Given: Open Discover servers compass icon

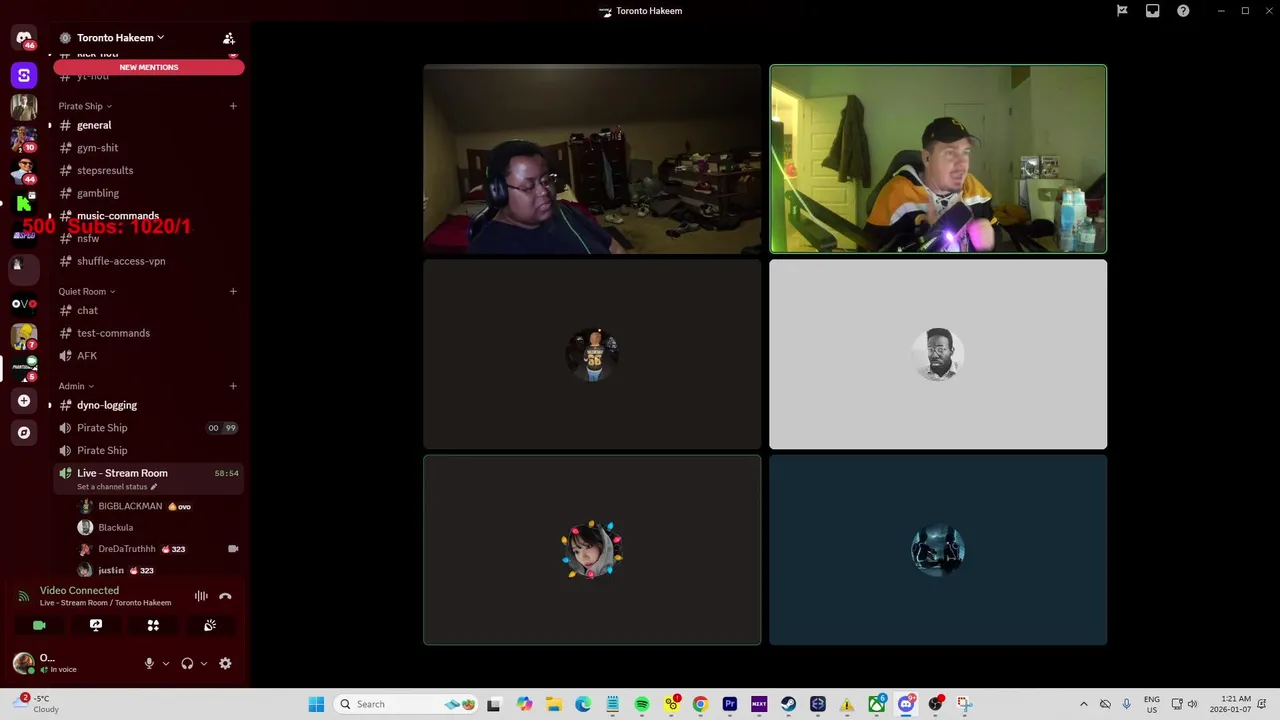Looking at the screenshot, I should pos(24,433).
